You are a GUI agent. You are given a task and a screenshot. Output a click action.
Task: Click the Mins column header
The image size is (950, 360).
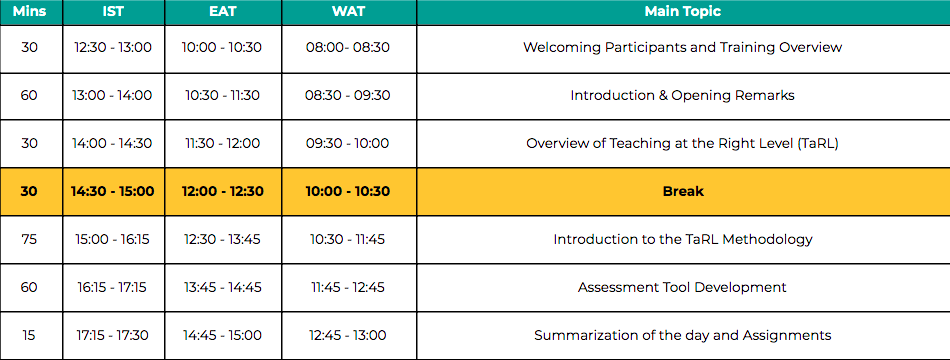tap(31, 12)
